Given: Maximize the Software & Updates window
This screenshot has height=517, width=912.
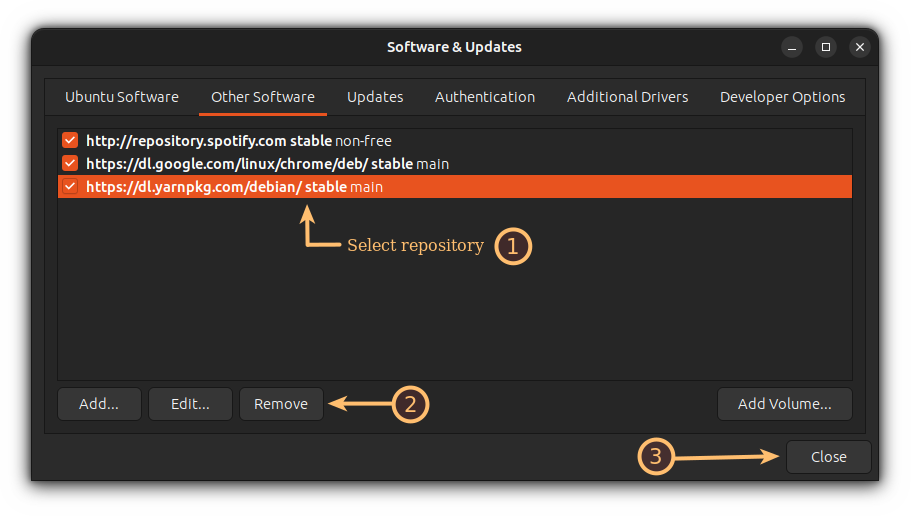Looking at the screenshot, I should pos(826,46).
